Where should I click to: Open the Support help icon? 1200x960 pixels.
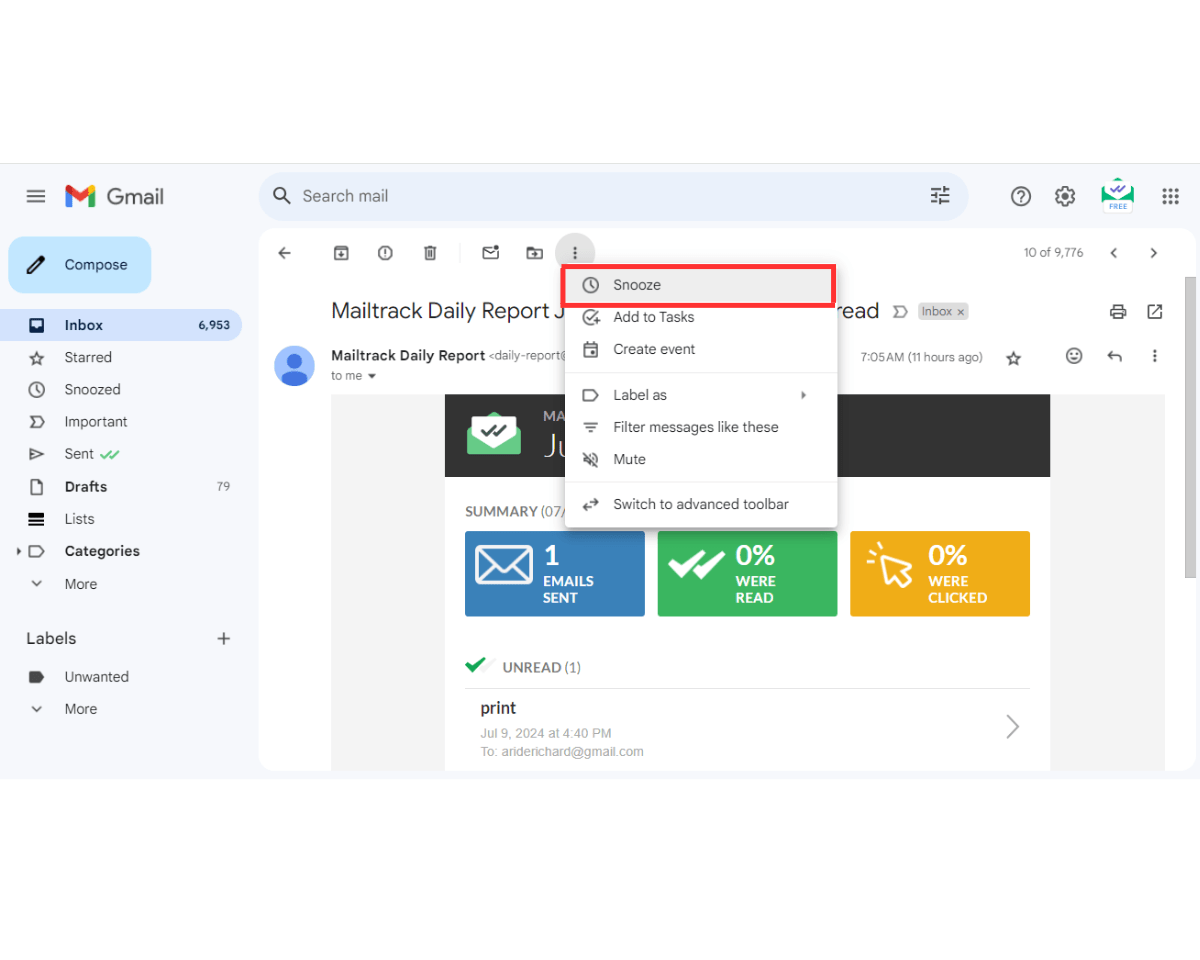pyautogui.click(x=1021, y=196)
